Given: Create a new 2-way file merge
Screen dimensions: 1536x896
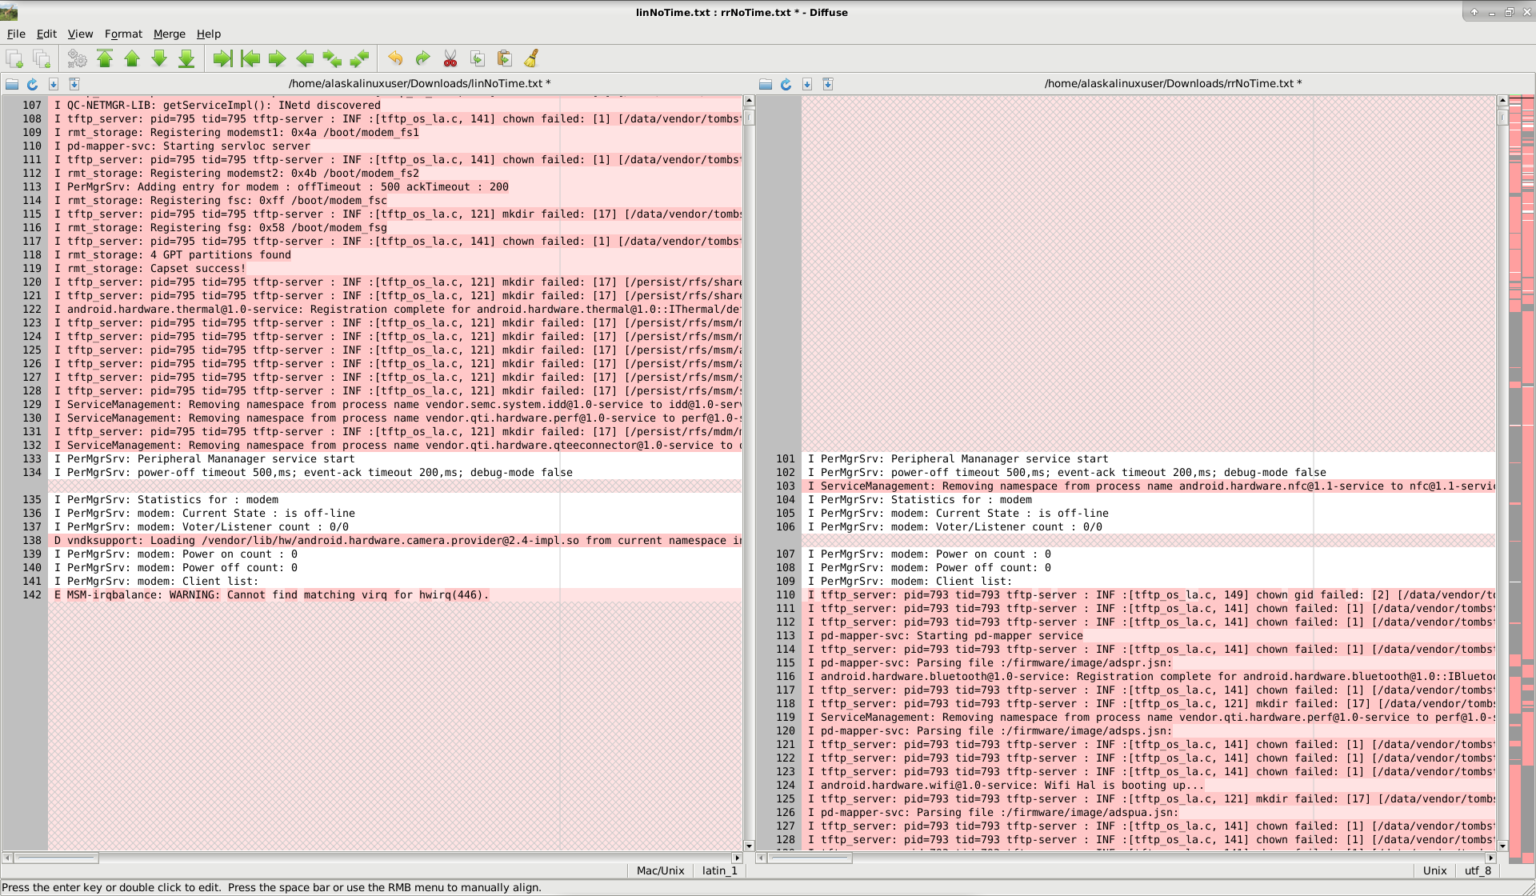Looking at the screenshot, I should [x=15, y=59].
